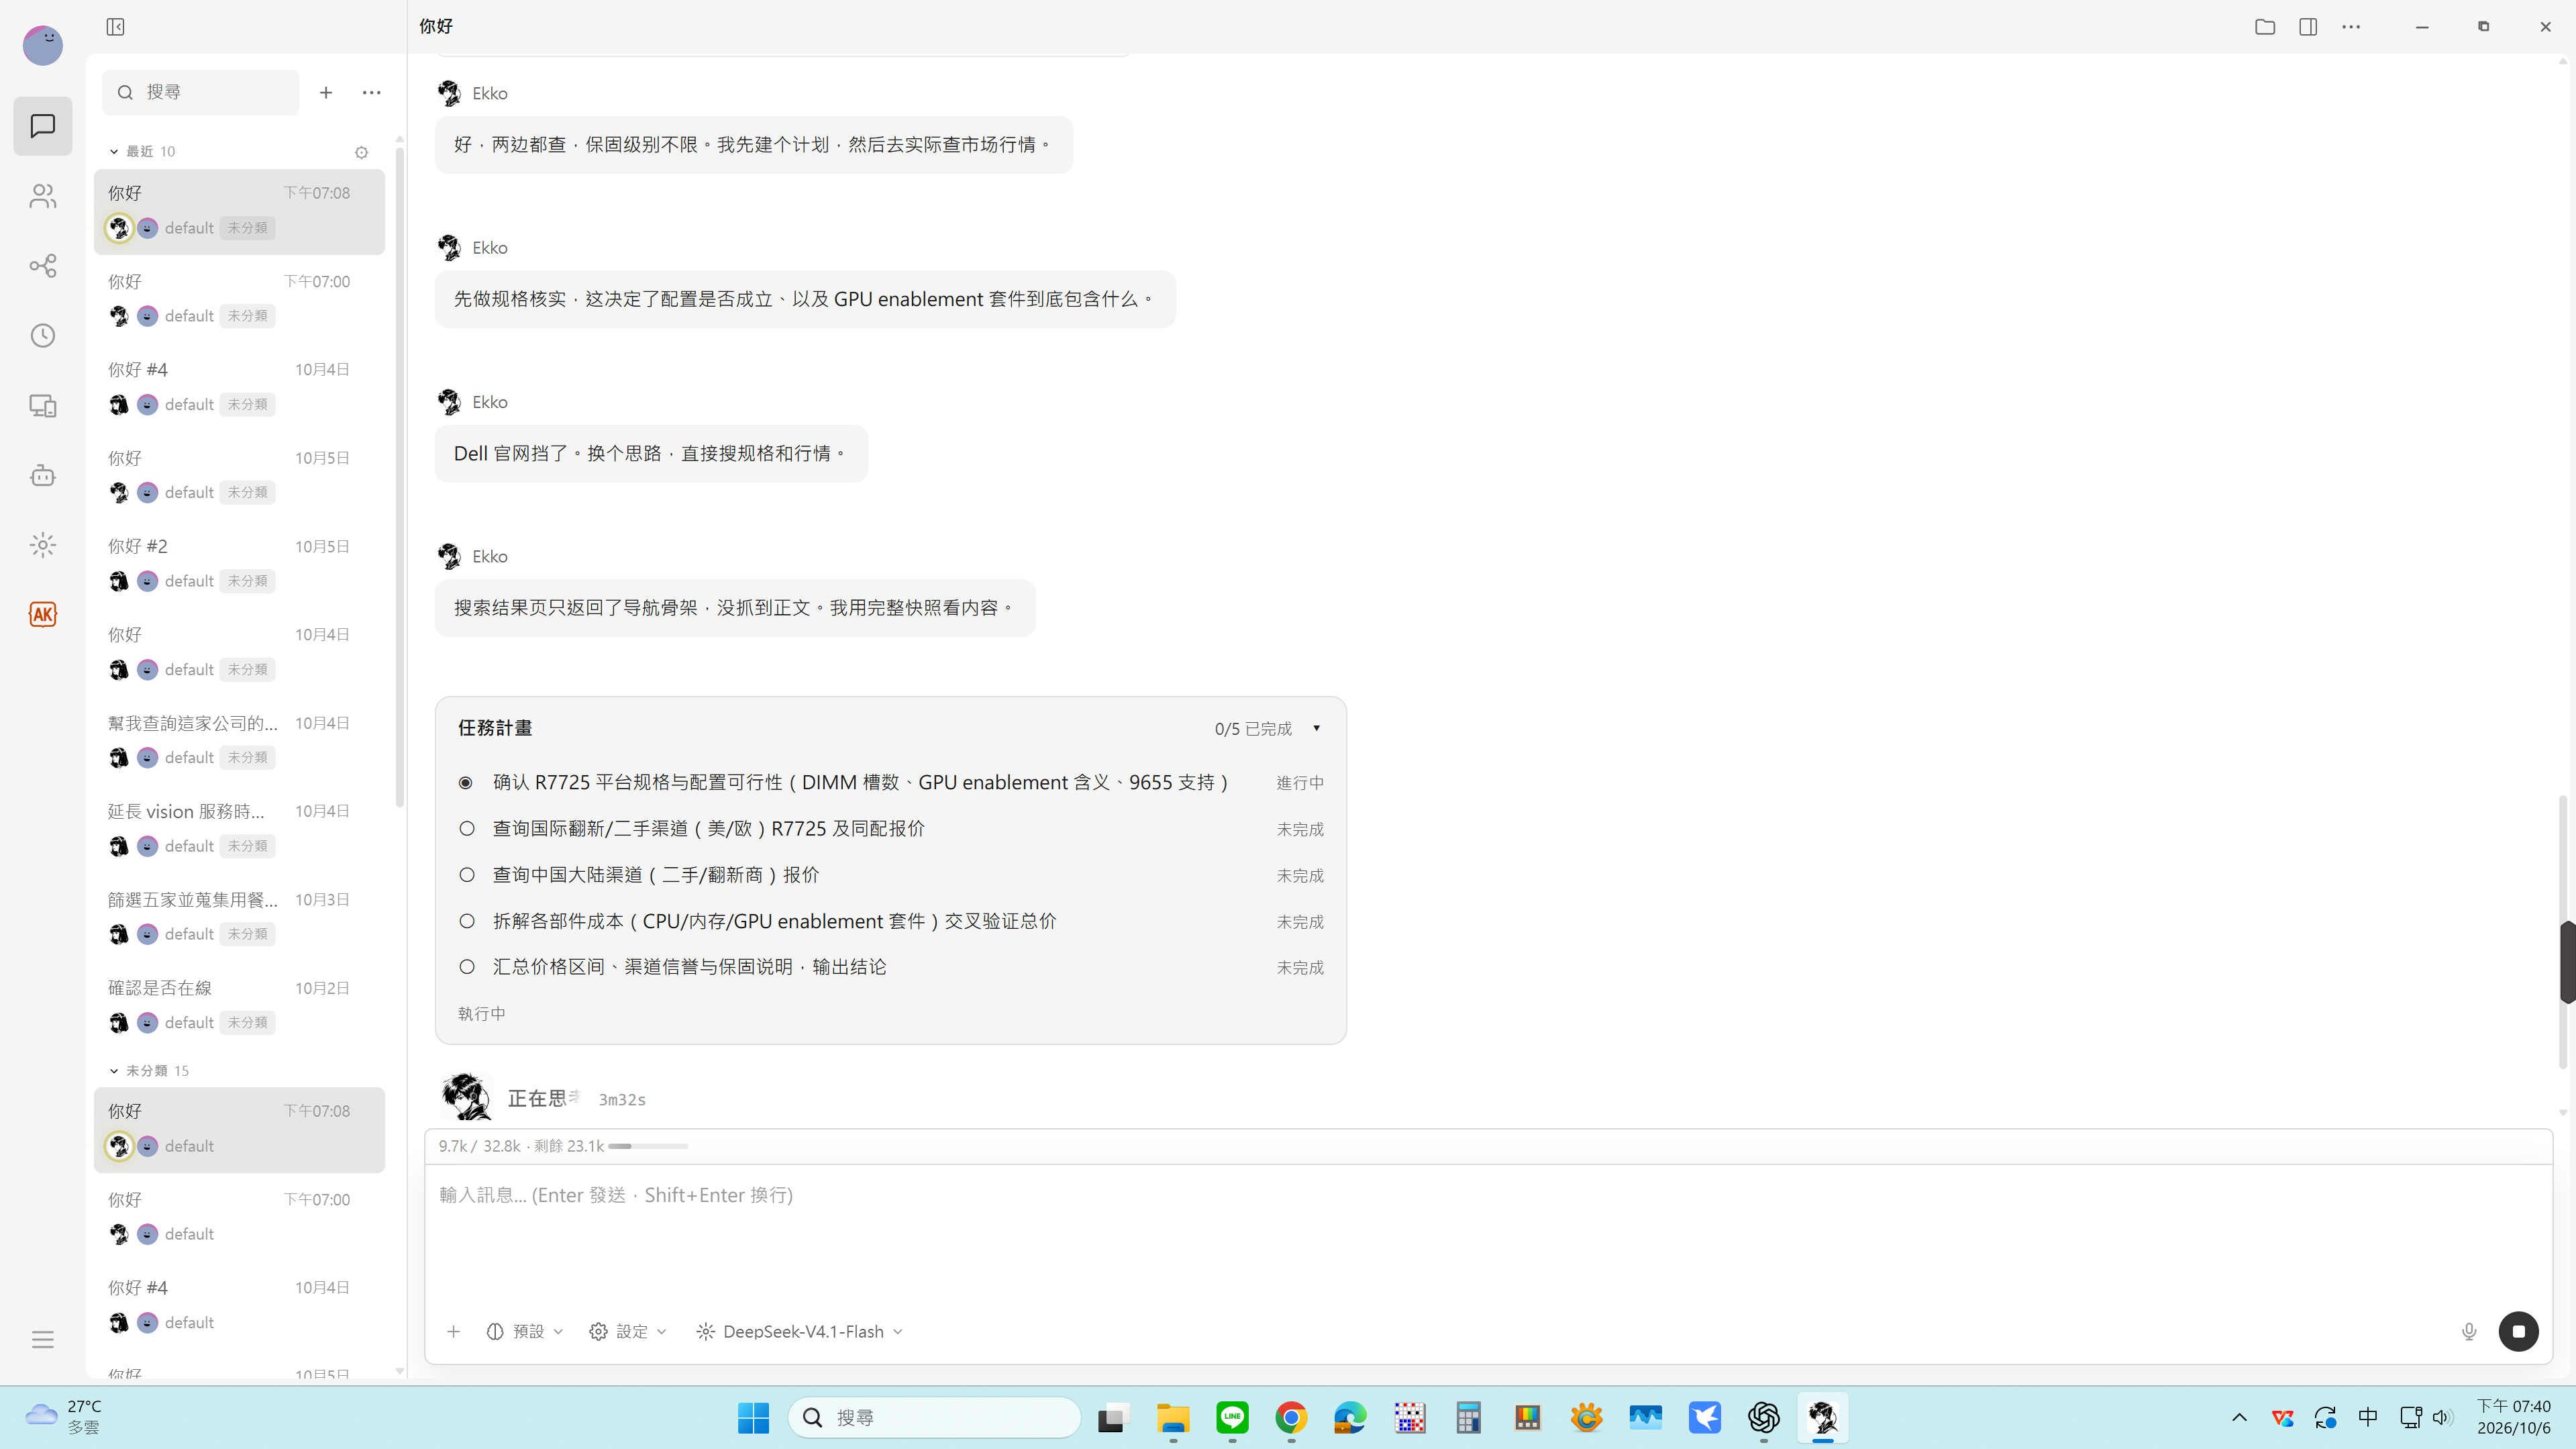Select the 汇总价格区间 task radio
This screenshot has height=1449, width=2576.
(467, 967)
